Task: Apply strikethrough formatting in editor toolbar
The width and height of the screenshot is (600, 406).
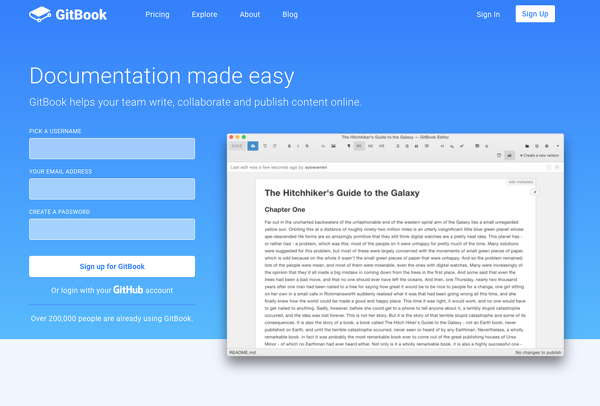Action: click(307, 146)
